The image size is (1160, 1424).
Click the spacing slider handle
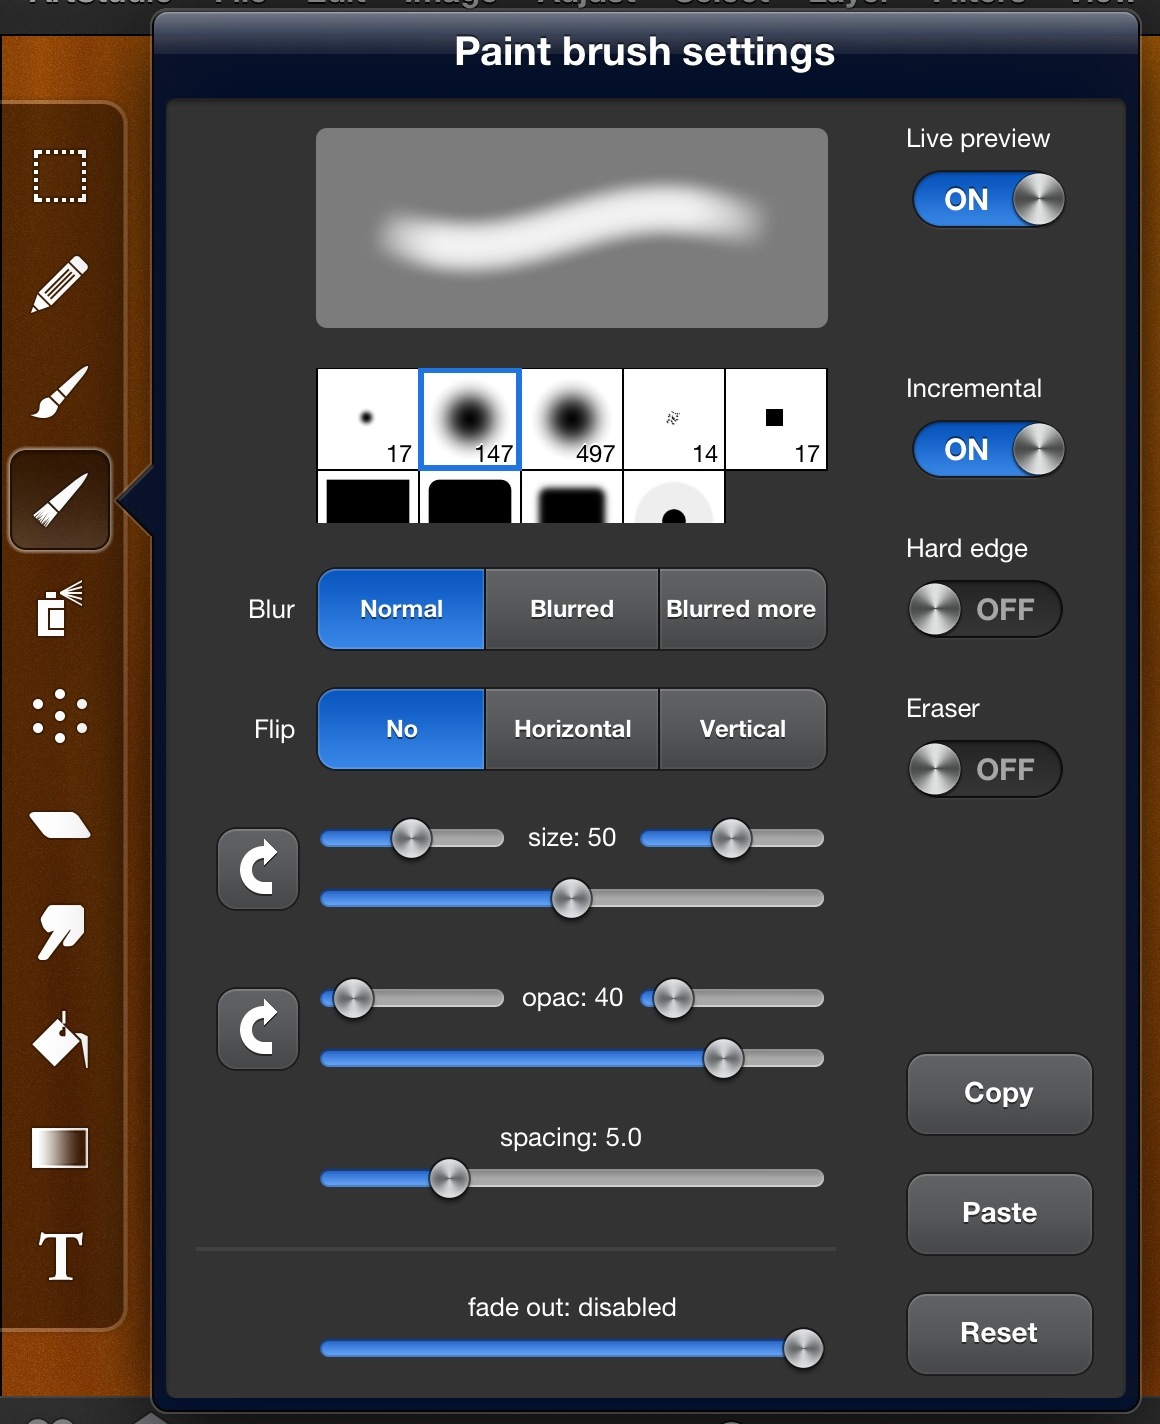[x=449, y=1179]
